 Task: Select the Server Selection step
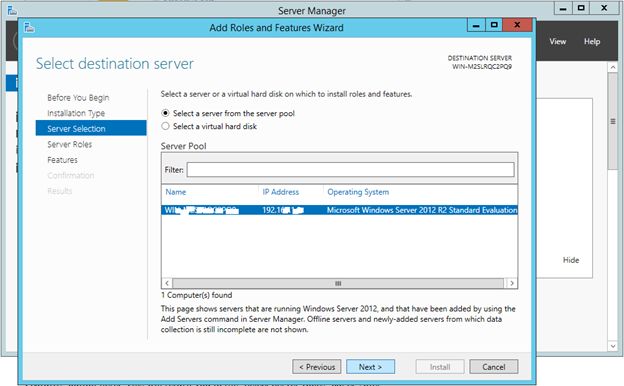(91, 128)
